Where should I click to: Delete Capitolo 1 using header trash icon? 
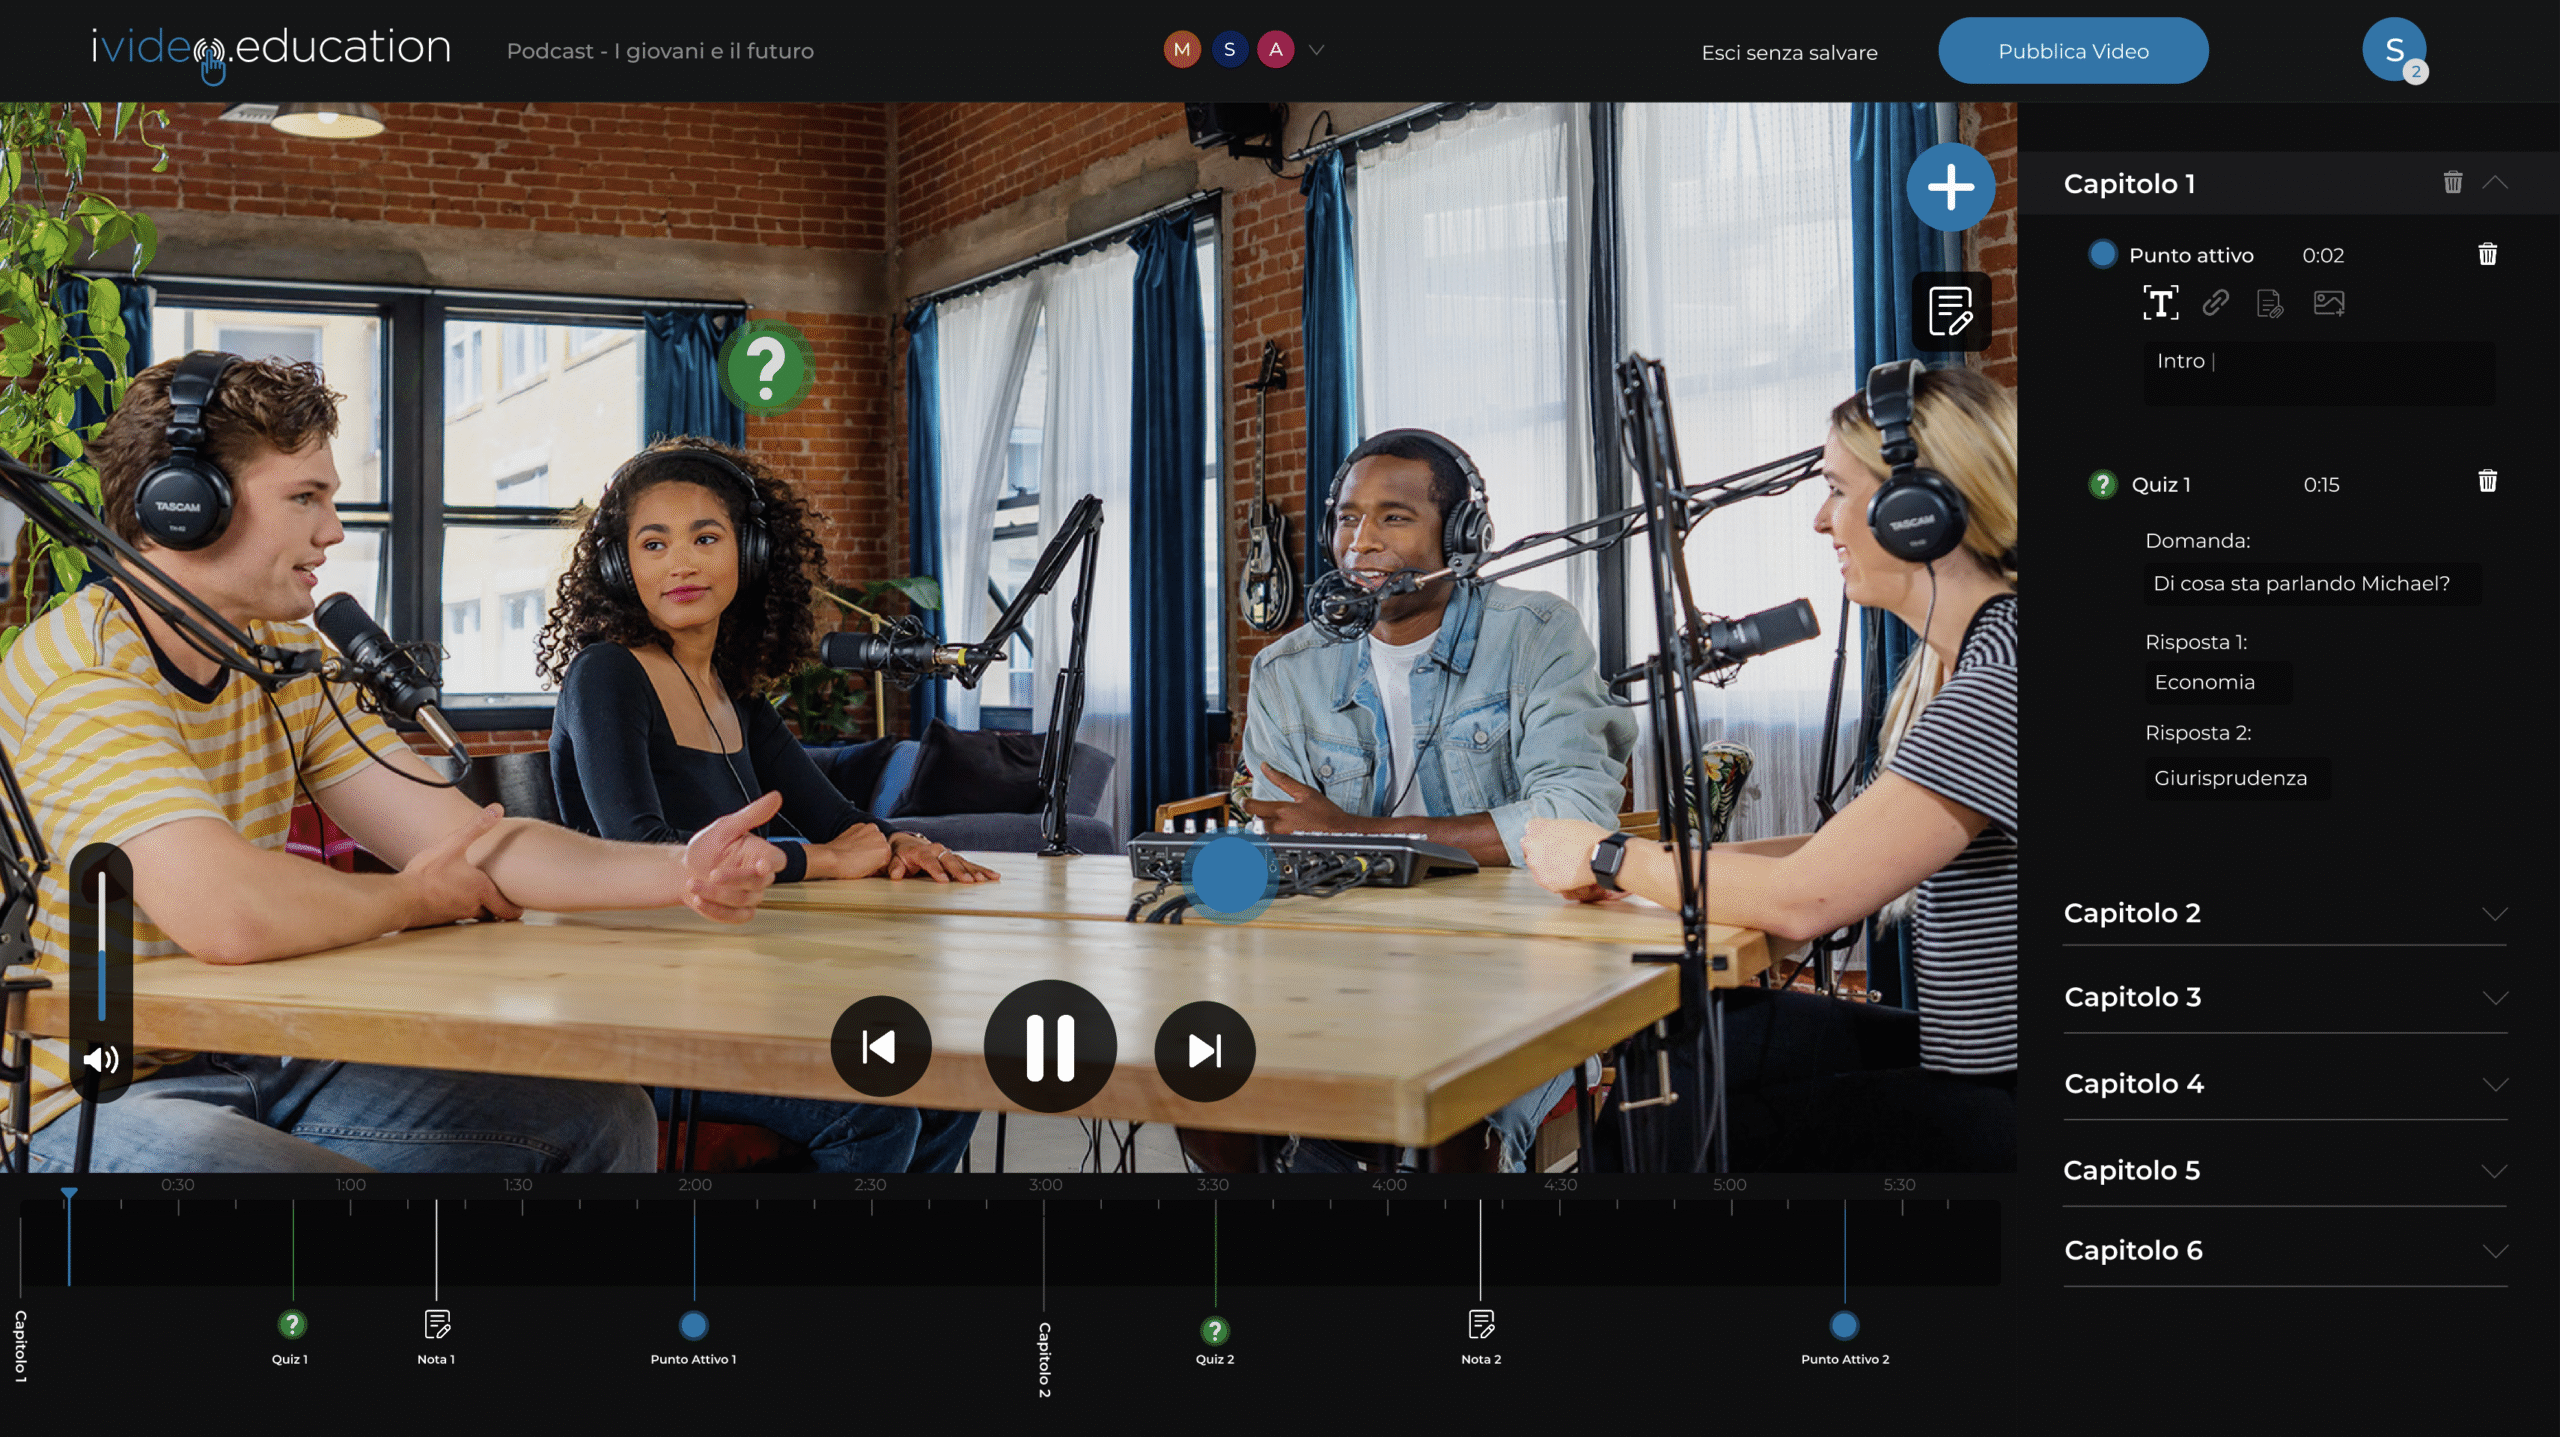[x=2452, y=182]
